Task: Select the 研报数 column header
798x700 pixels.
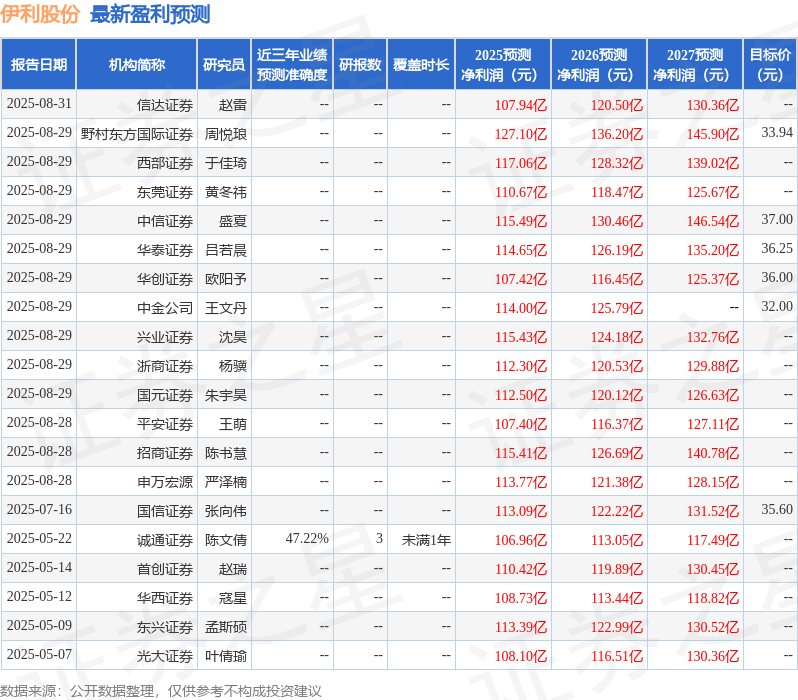Action: 360,65
